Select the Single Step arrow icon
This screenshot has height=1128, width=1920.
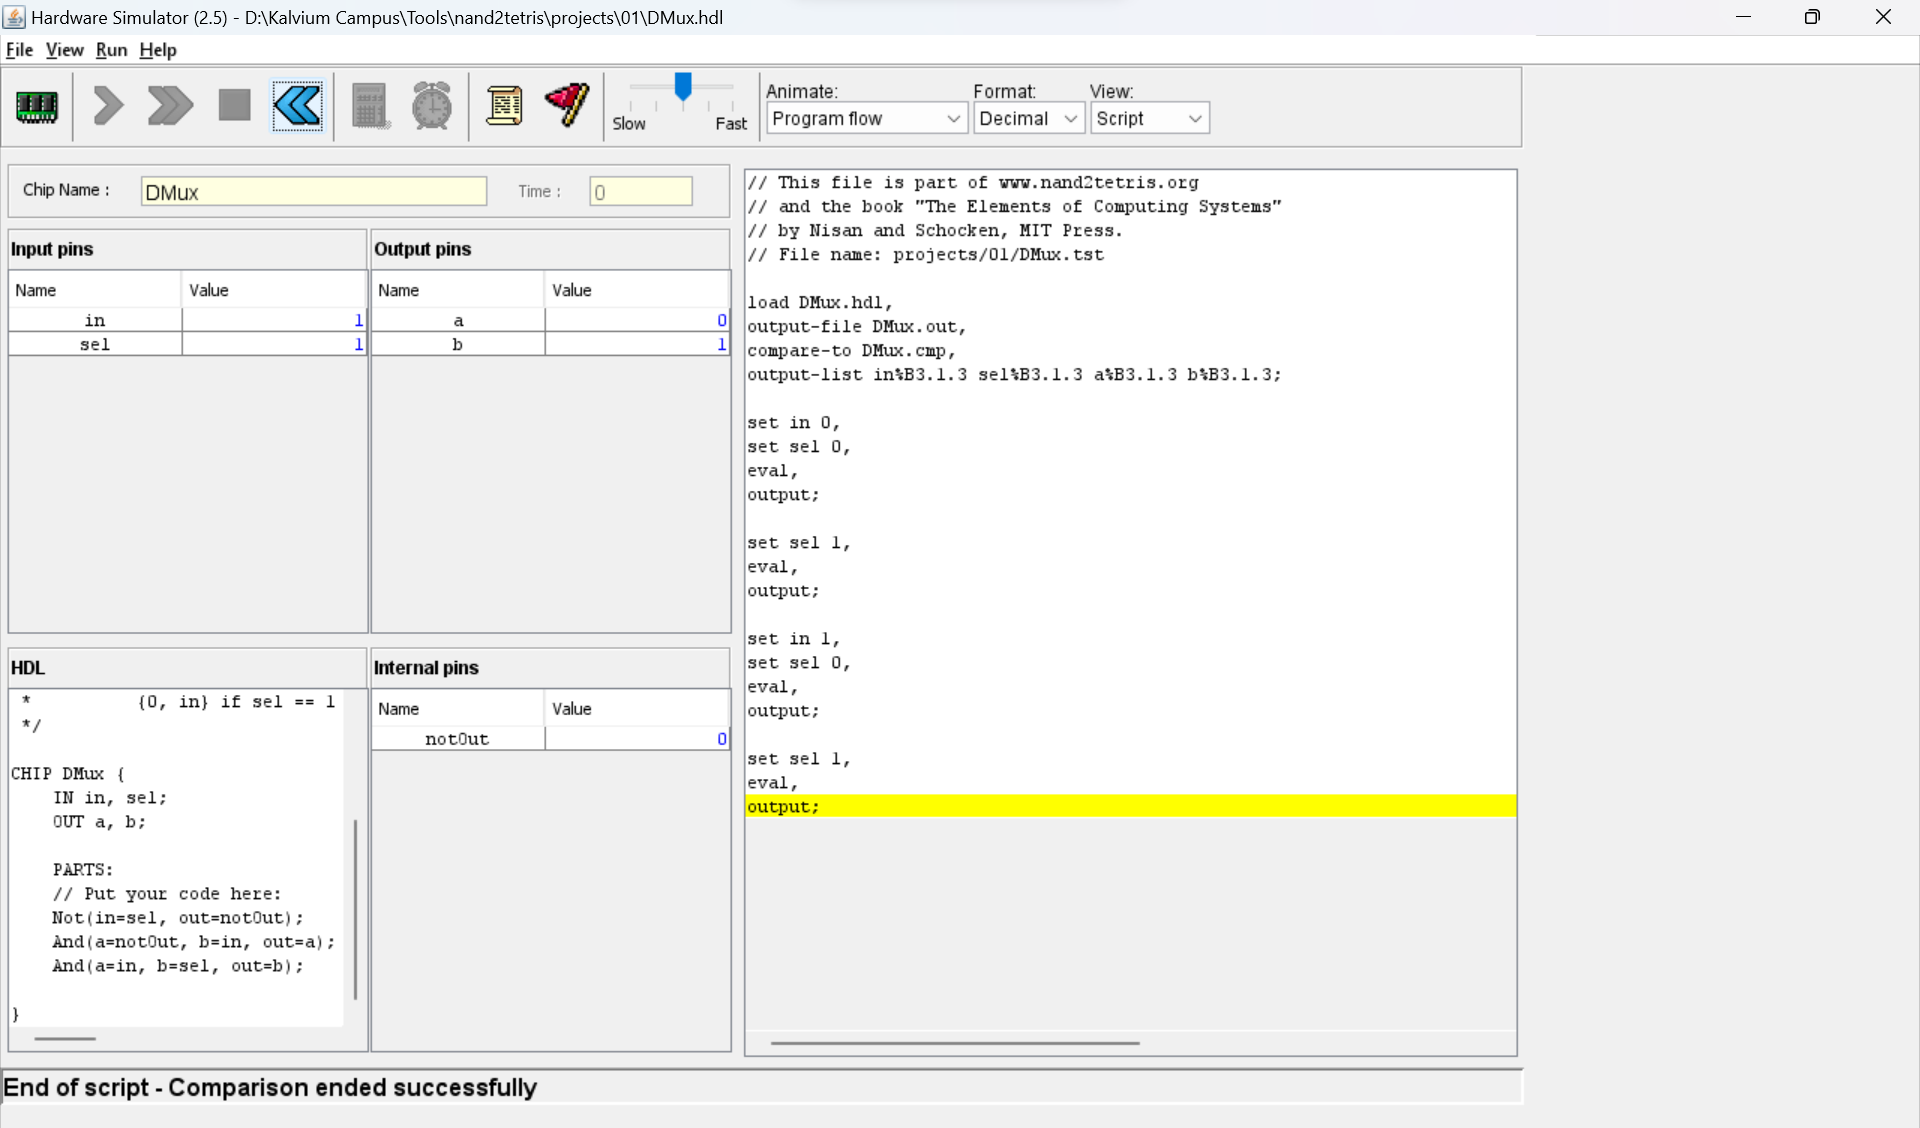[x=108, y=105]
